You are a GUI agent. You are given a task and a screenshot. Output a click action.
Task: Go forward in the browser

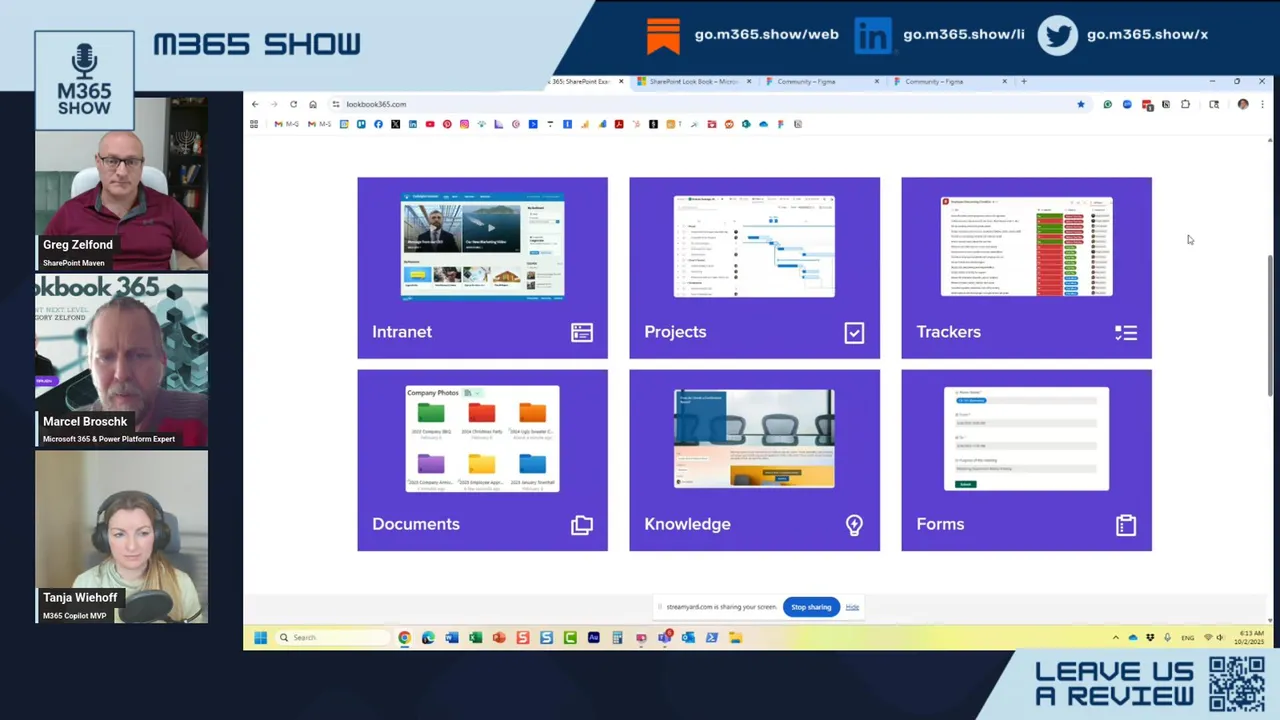(274, 104)
